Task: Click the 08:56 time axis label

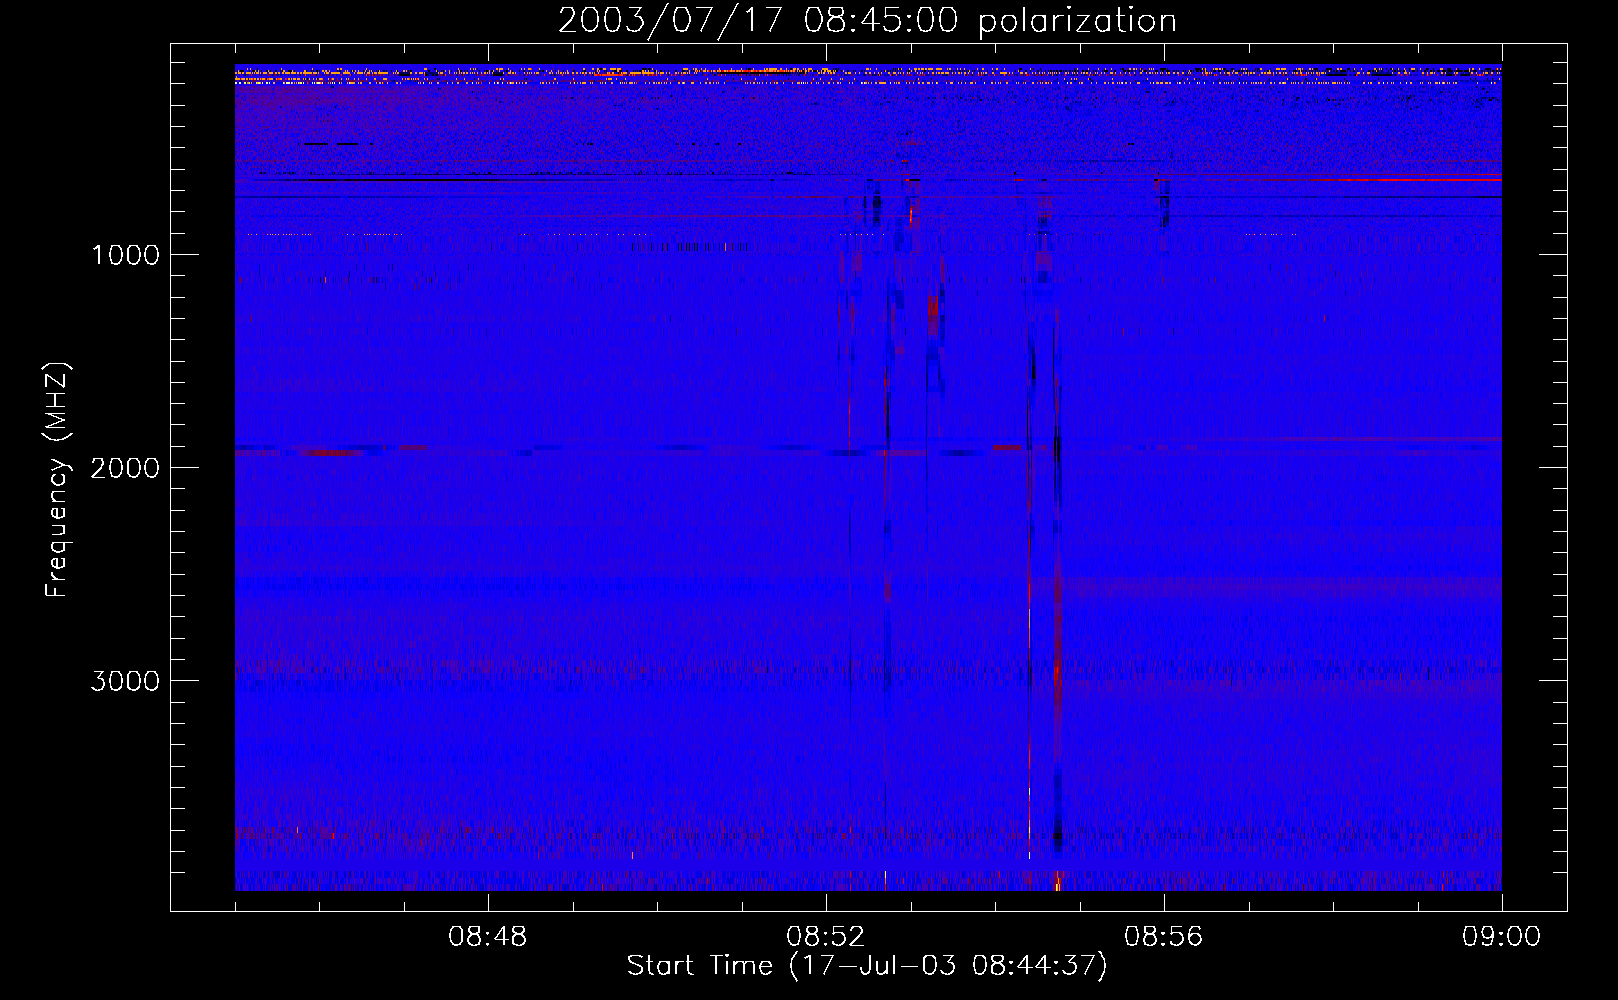Action: (x=1164, y=937)
